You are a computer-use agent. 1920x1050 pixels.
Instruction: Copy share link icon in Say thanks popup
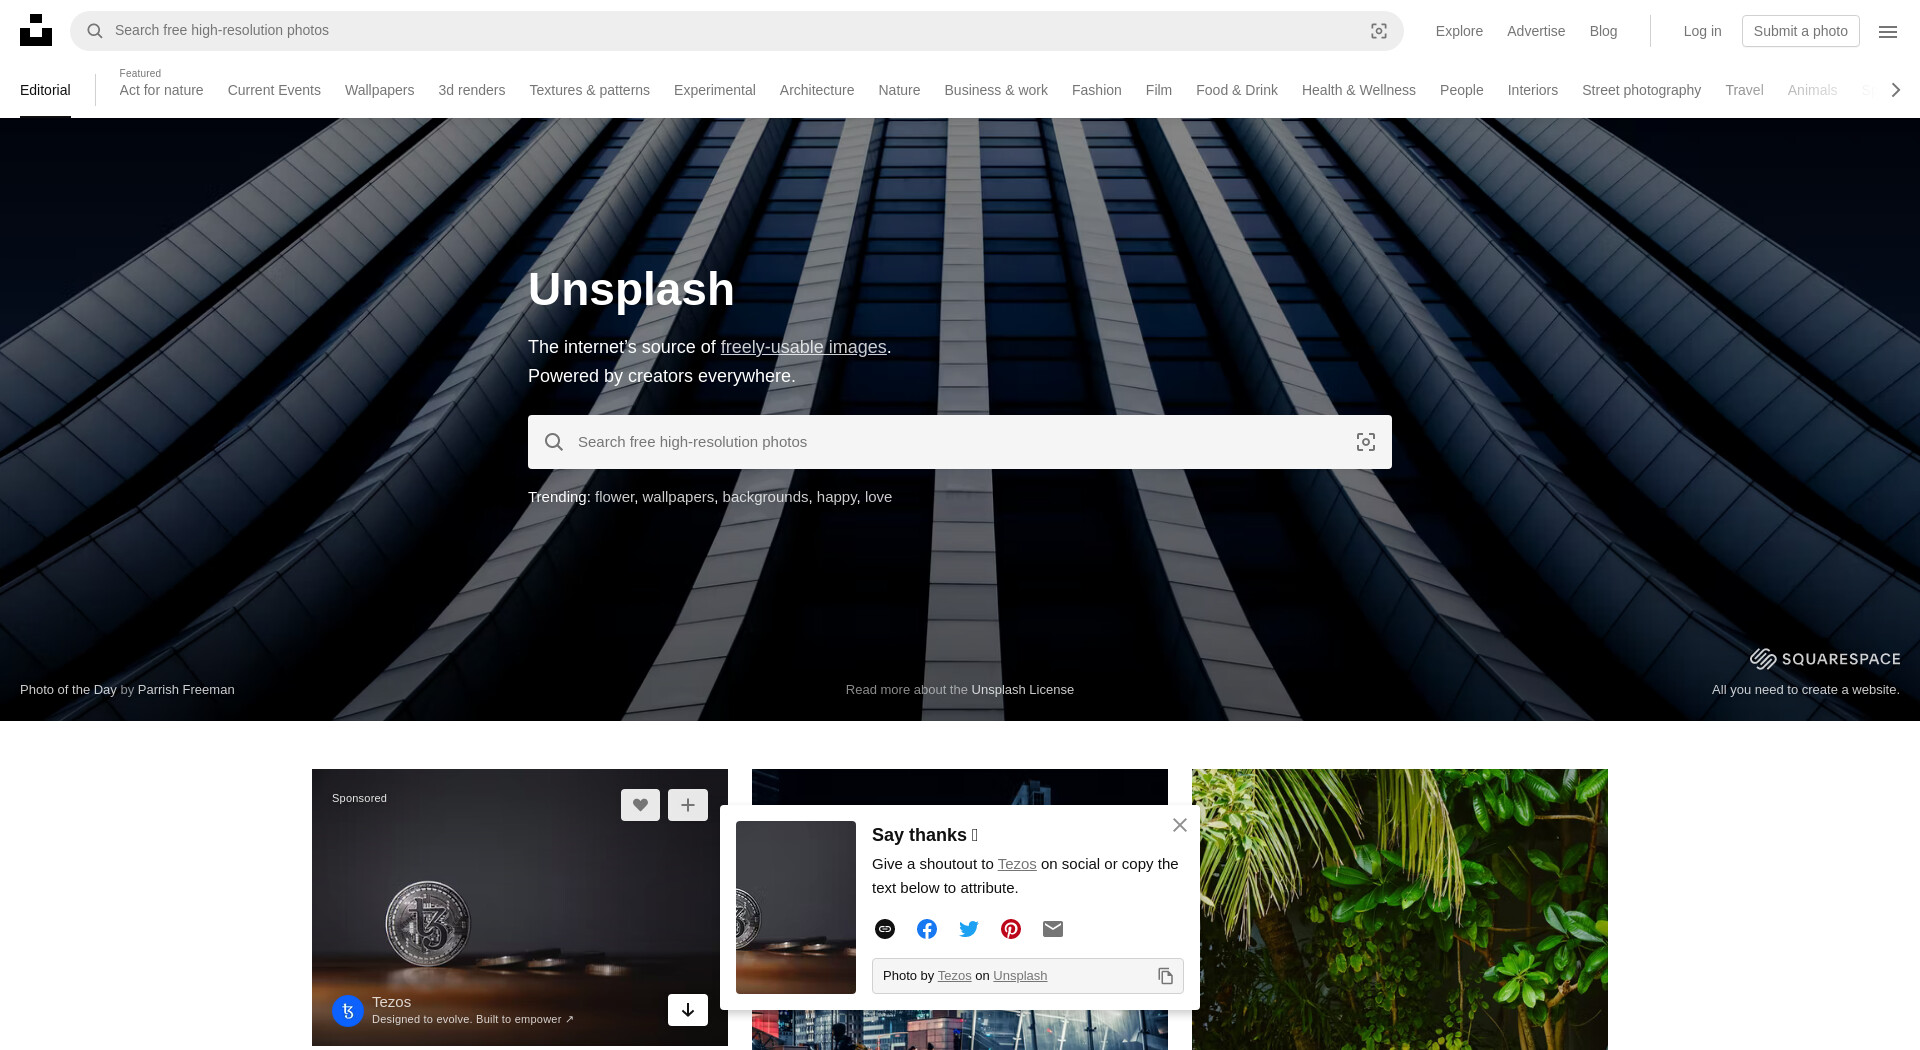pos(885,929)
